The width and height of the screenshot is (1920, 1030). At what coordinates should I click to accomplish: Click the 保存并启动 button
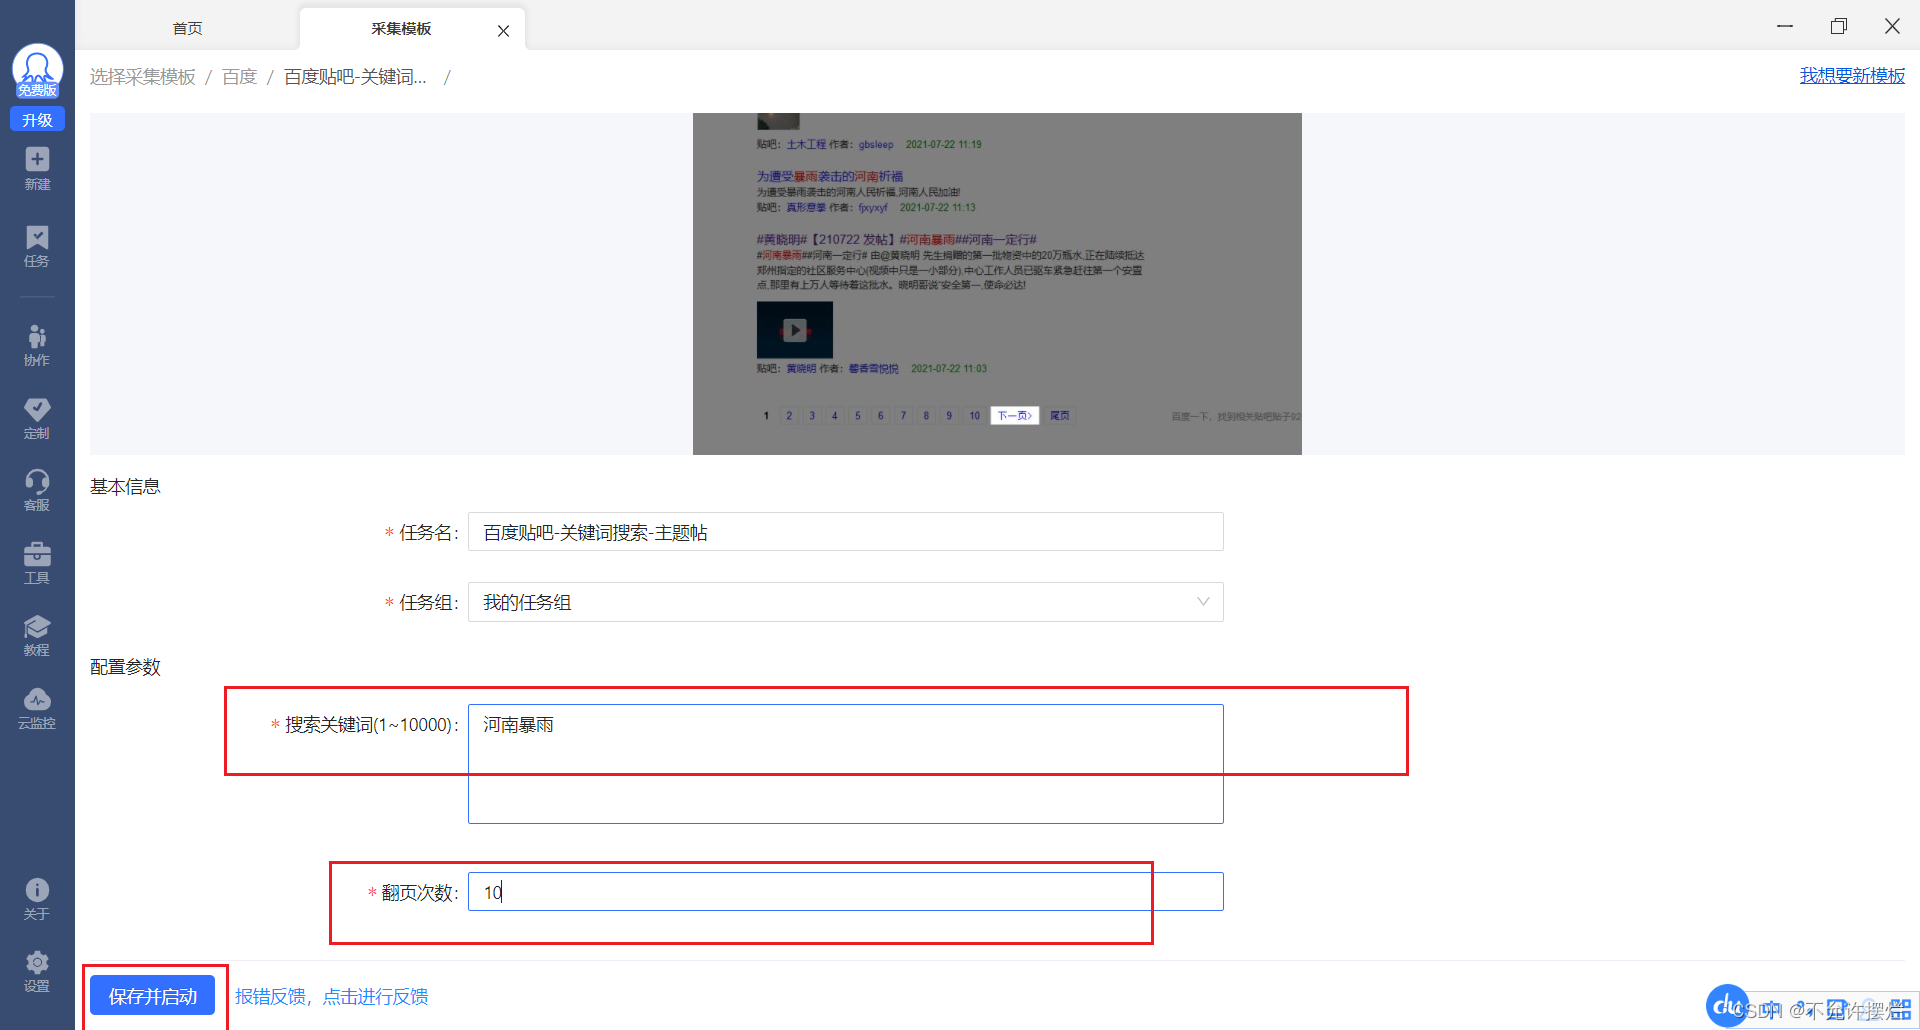153,996
